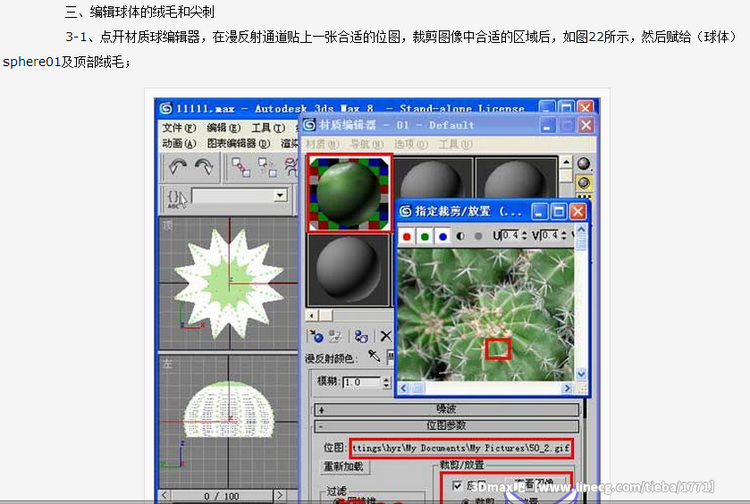Toggle the green channel display button

tap(424, 236)
